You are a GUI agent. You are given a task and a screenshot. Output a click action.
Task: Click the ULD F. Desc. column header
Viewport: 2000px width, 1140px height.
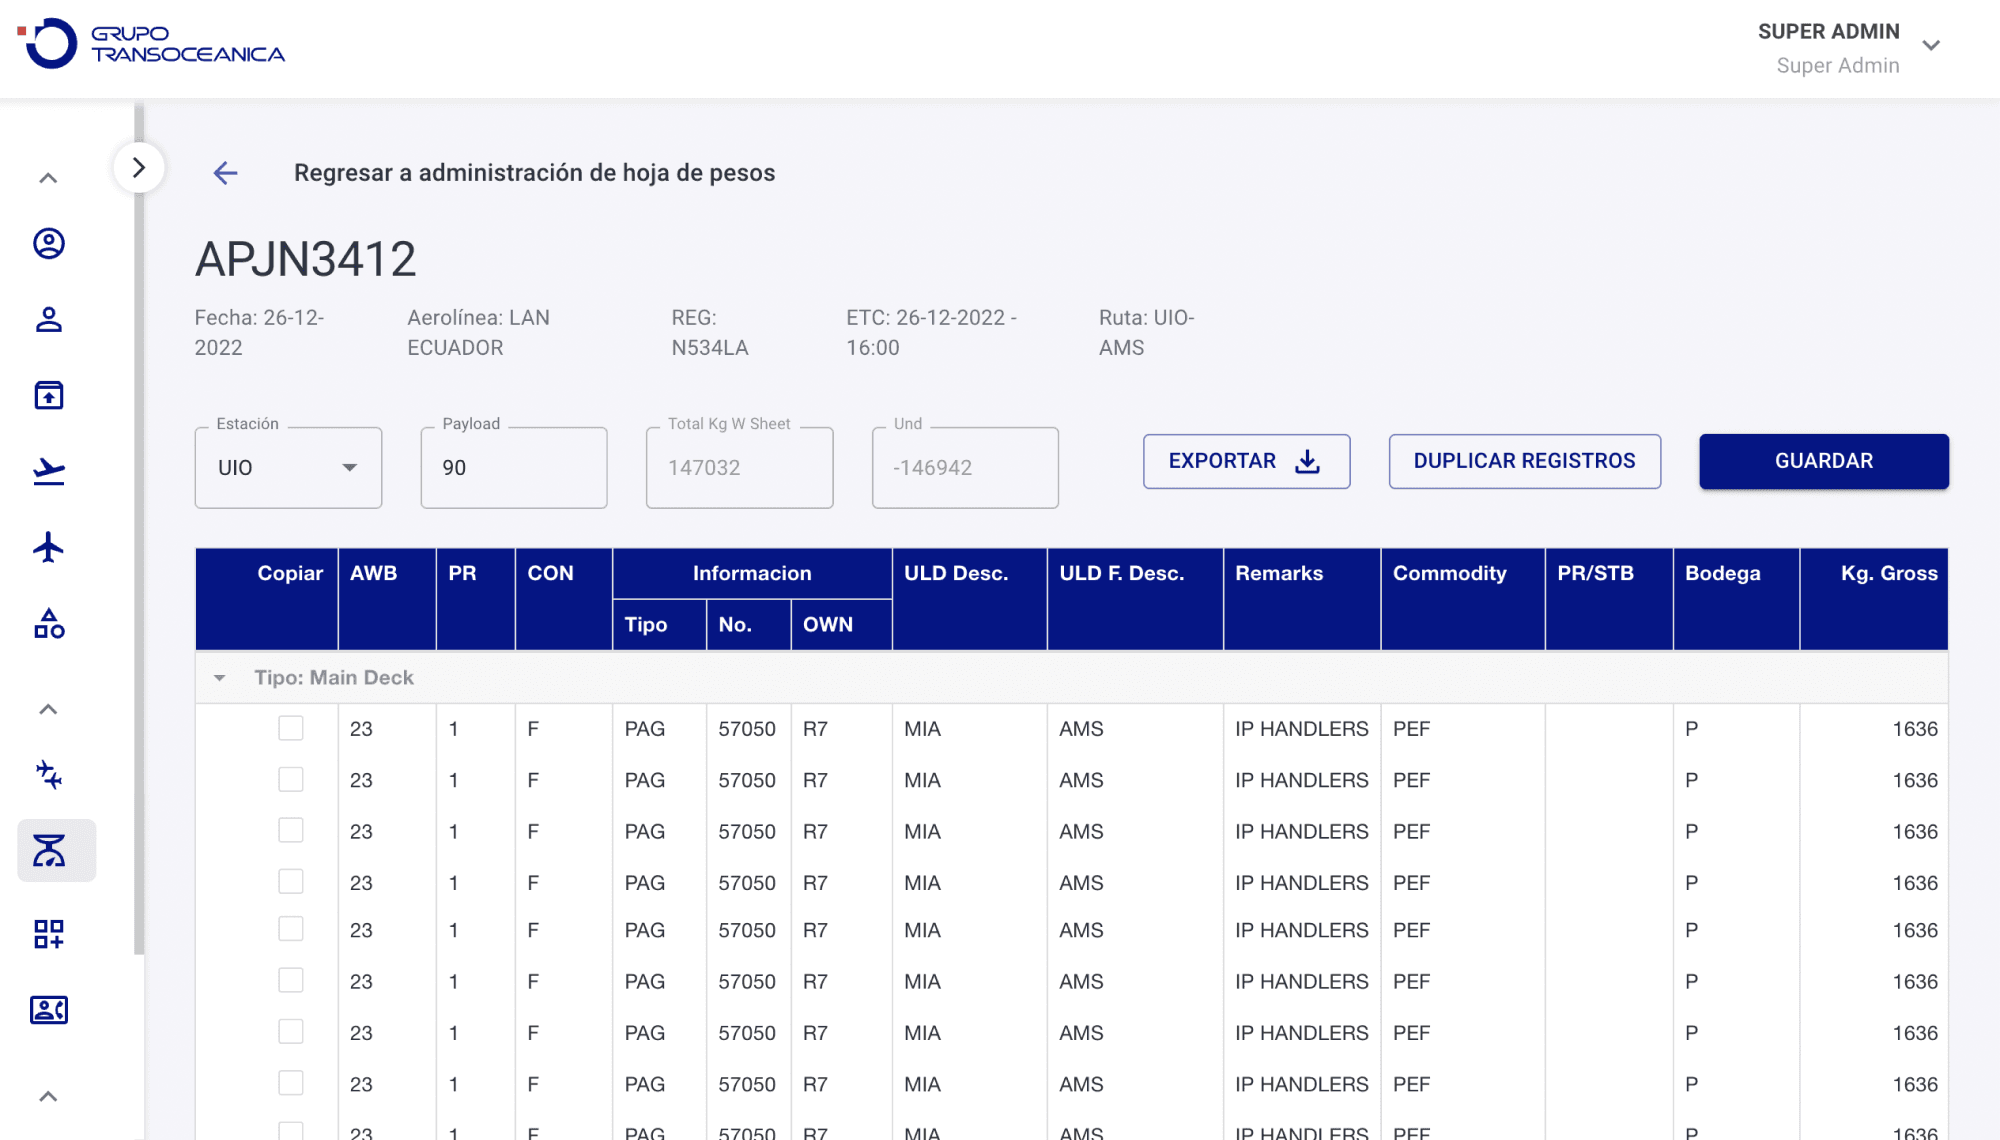tap(1135, 599)
